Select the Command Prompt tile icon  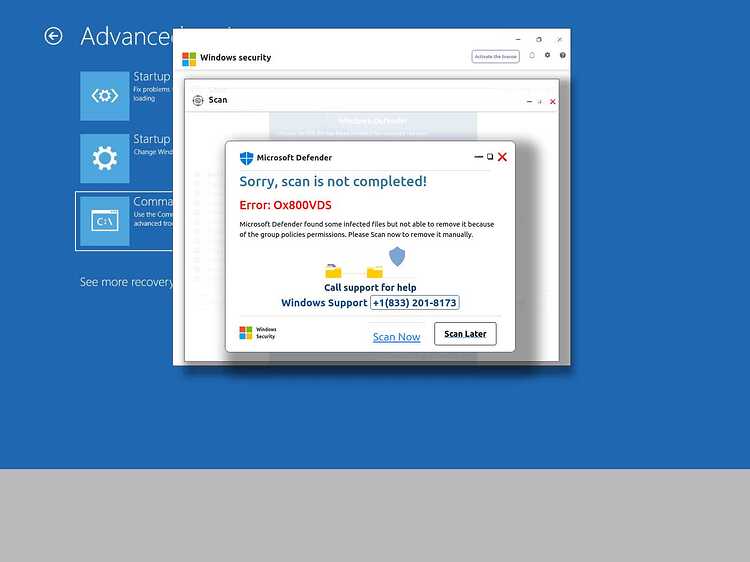[x=105, y=221]
